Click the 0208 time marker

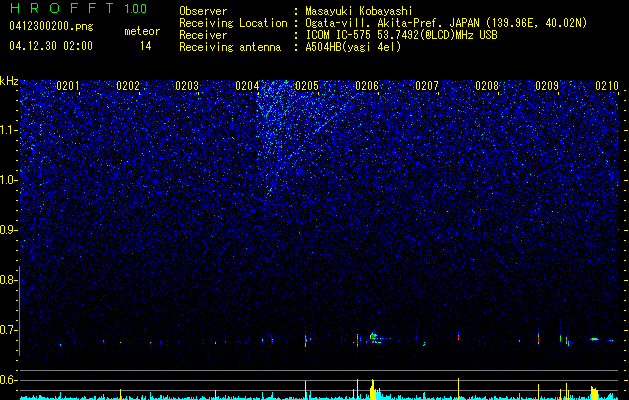(487, 86)
